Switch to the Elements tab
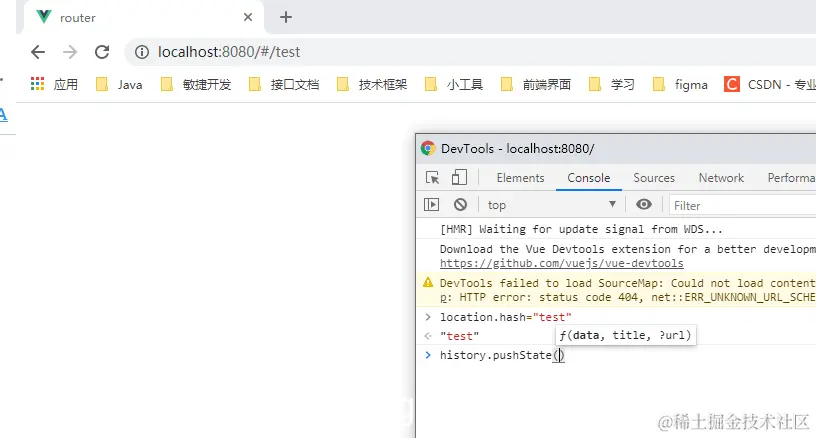 click(x=520, y=178)
